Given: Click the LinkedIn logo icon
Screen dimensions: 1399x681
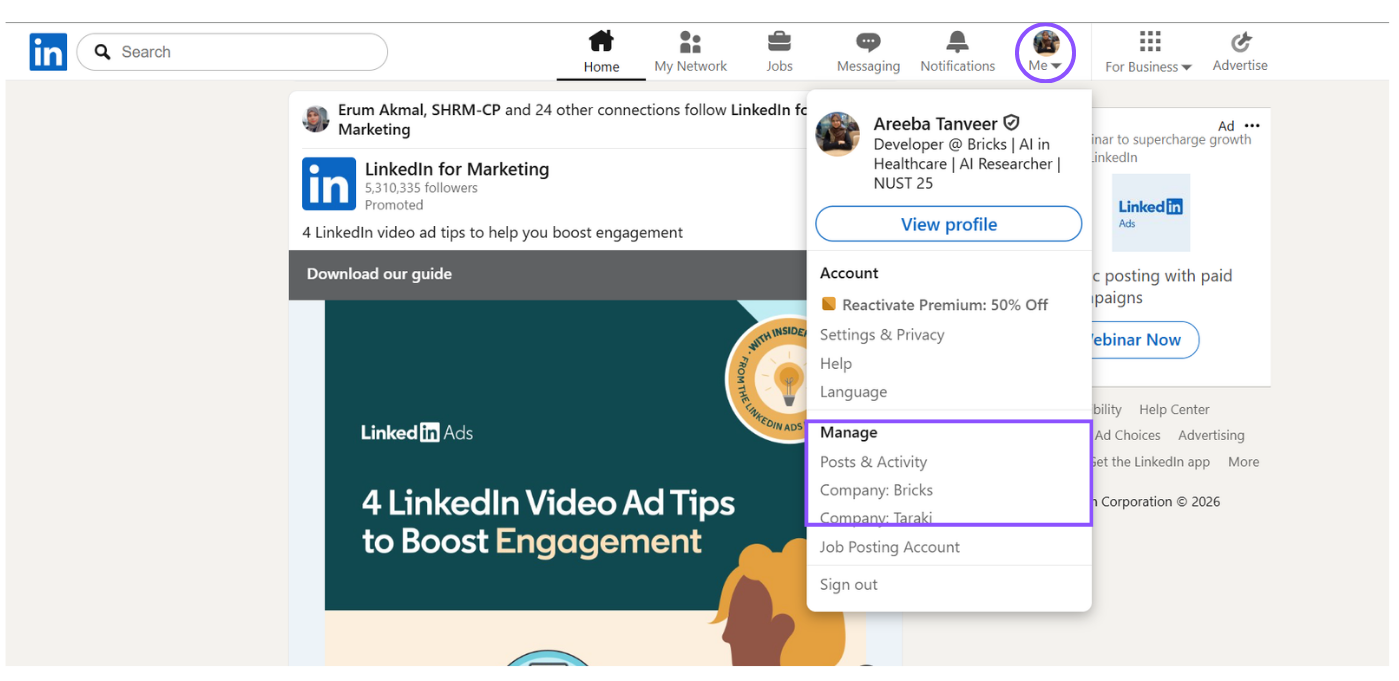Looking at the screenshot, I should coord(48,52).
